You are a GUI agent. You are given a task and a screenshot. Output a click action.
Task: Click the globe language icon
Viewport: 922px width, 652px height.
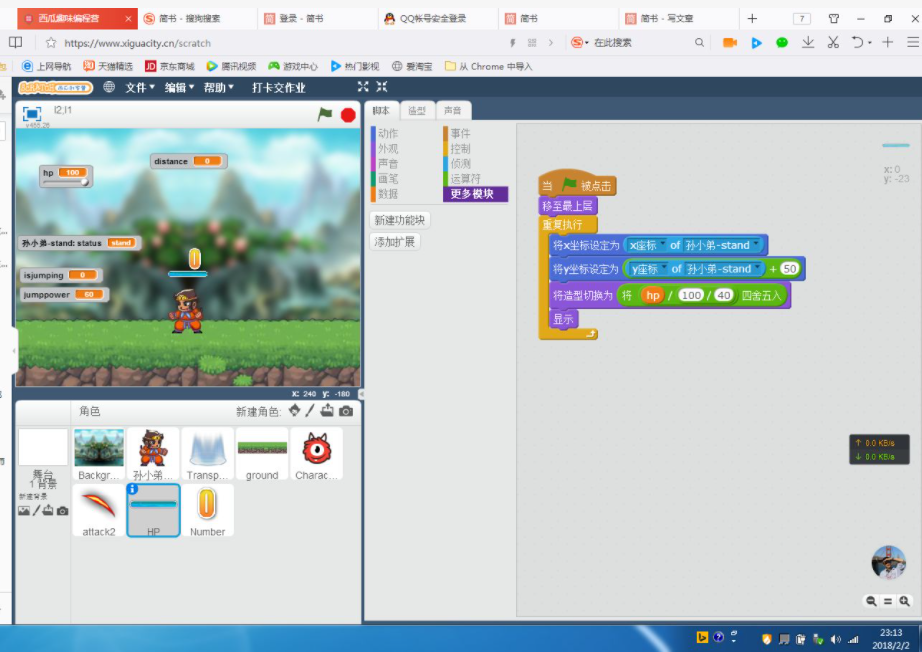[x=109, y=87]
